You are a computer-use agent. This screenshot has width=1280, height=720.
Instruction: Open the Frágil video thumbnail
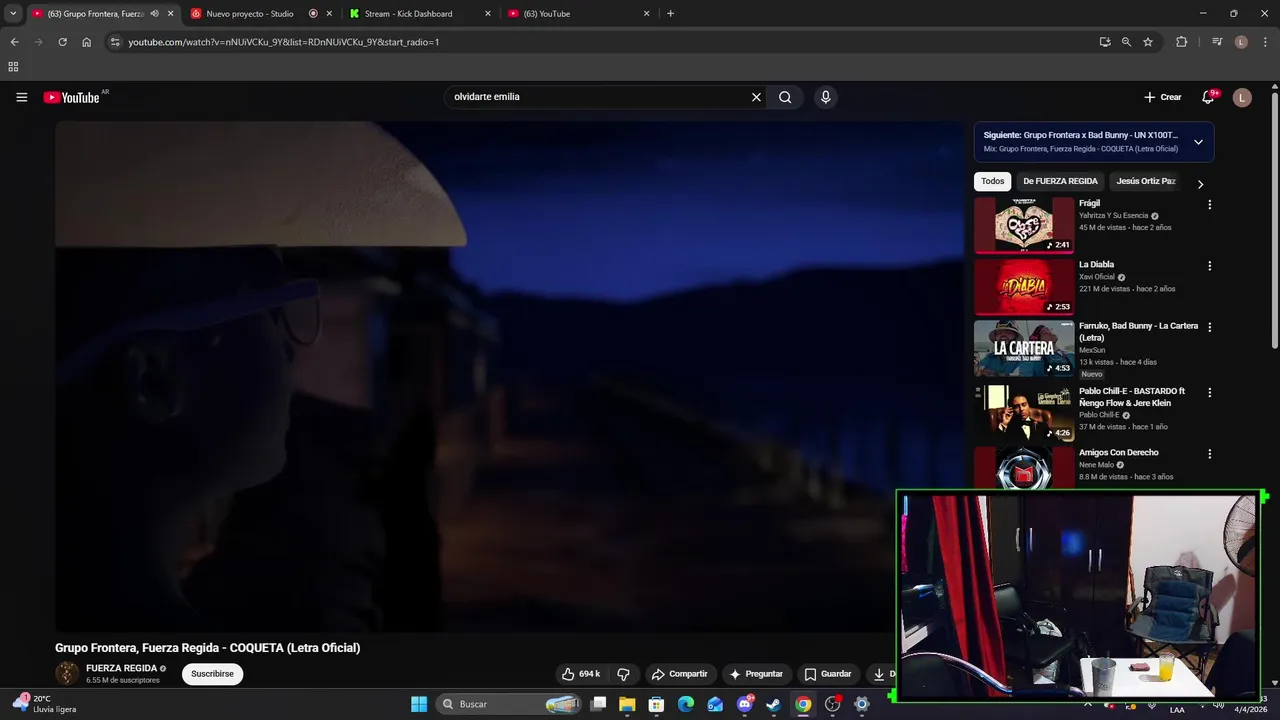[1024, 225]
